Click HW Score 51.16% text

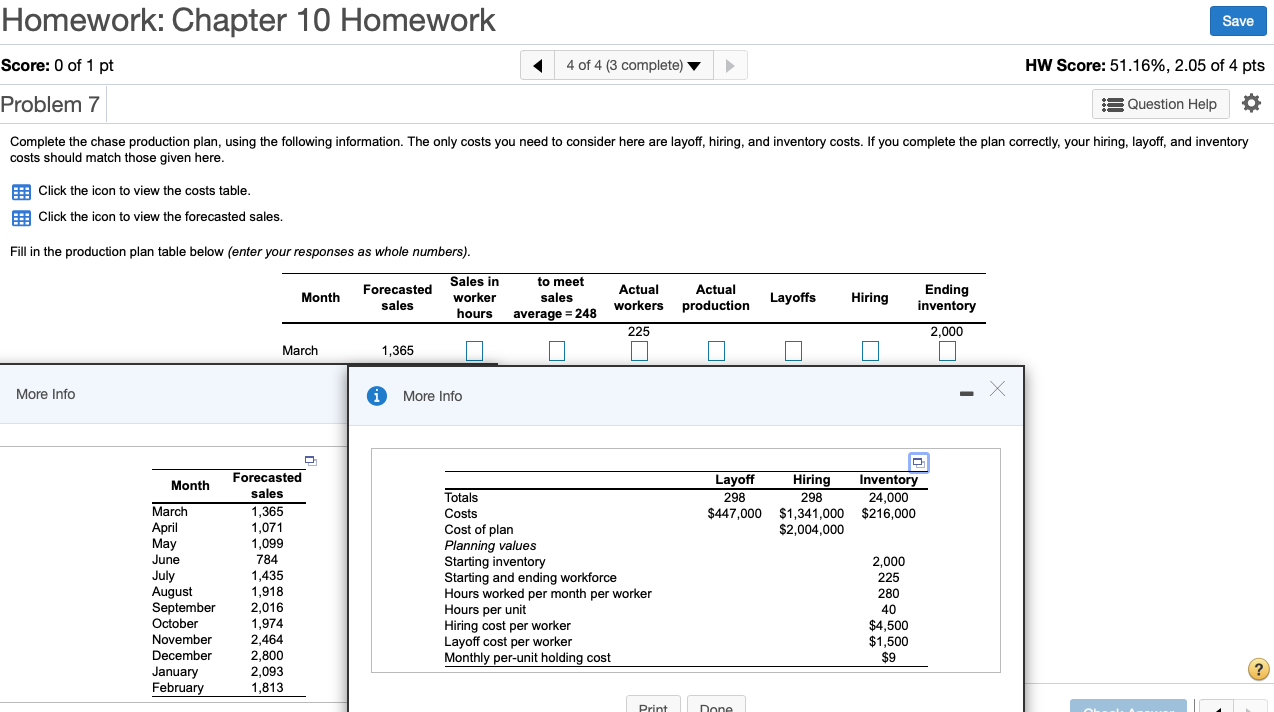click(x=1145, y=65)
